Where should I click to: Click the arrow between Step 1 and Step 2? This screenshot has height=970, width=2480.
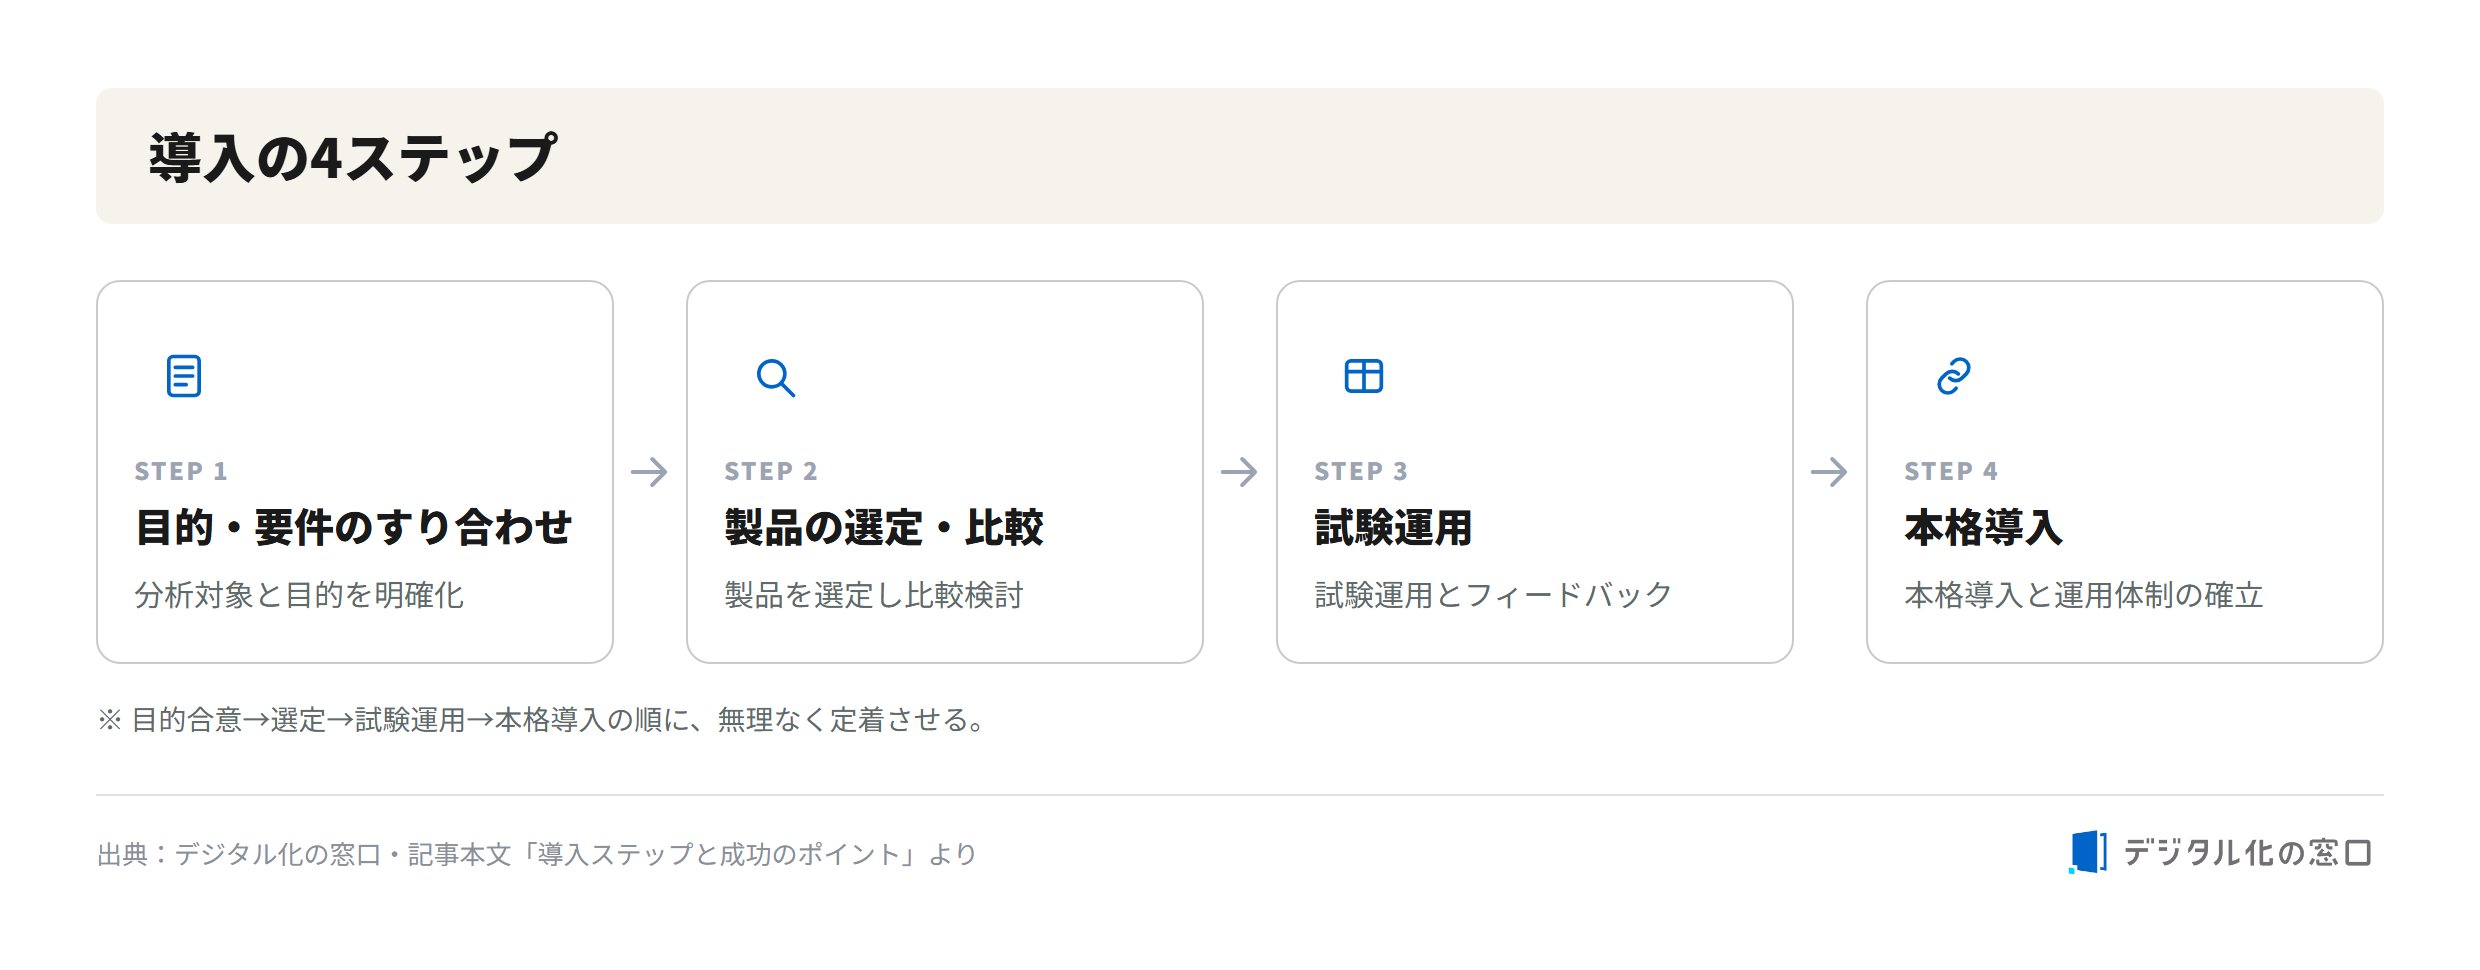point(650,472)
